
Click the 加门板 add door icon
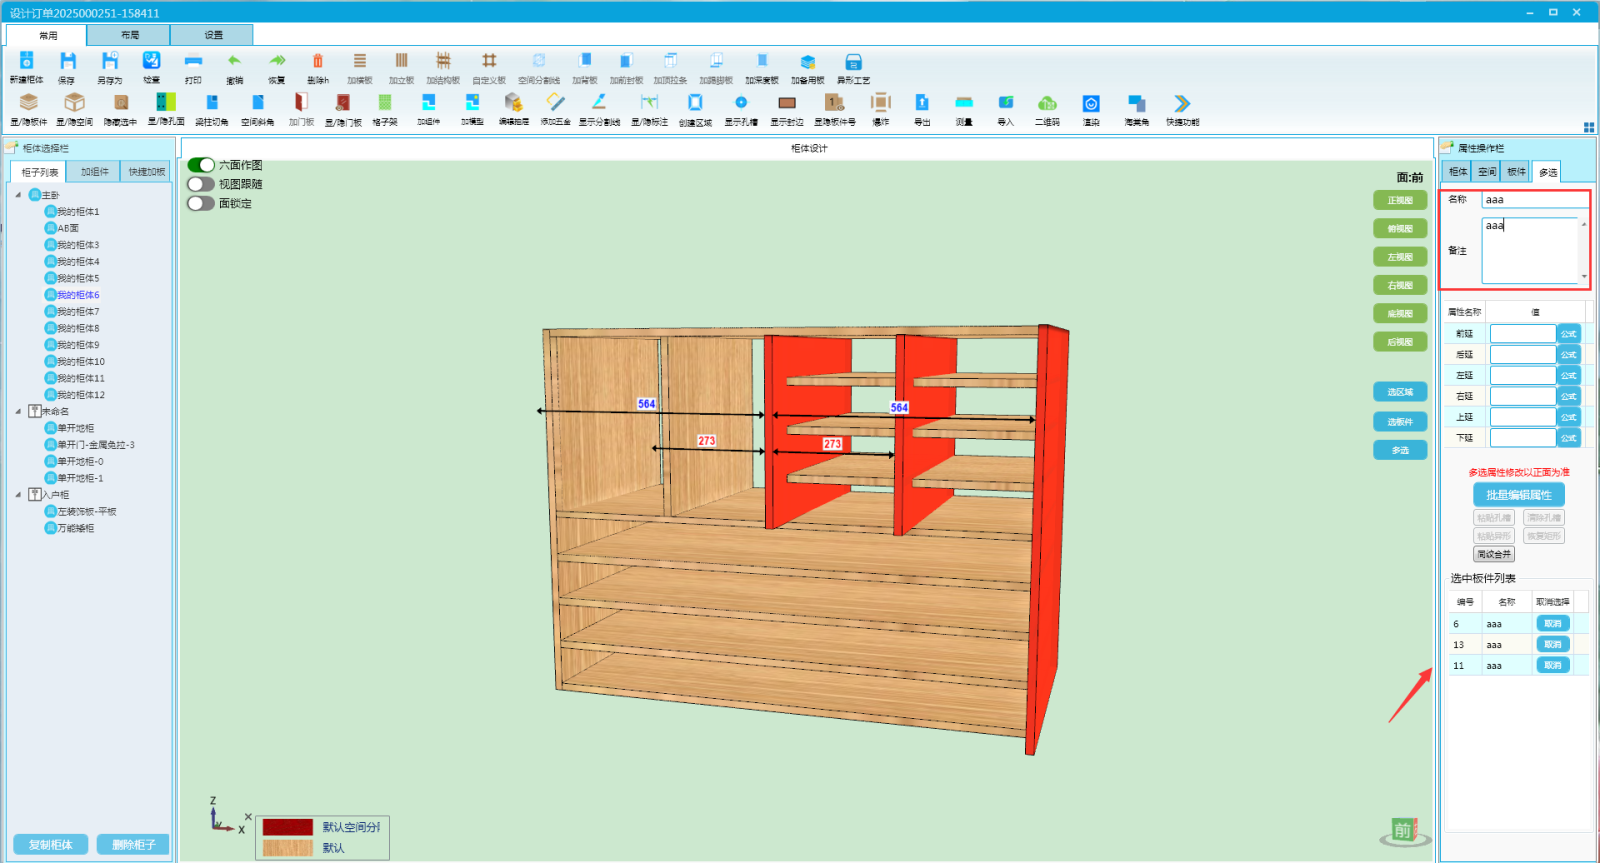[x=301, y=104]
